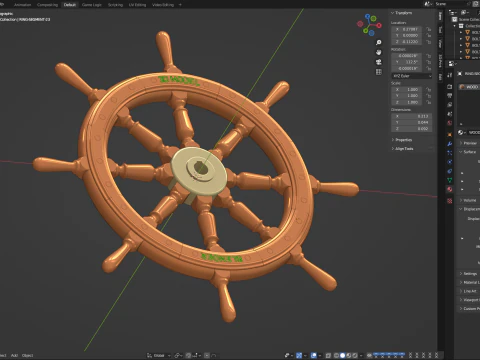Snap view using the labeled blue Z gizmo handle

pos(368,16)
